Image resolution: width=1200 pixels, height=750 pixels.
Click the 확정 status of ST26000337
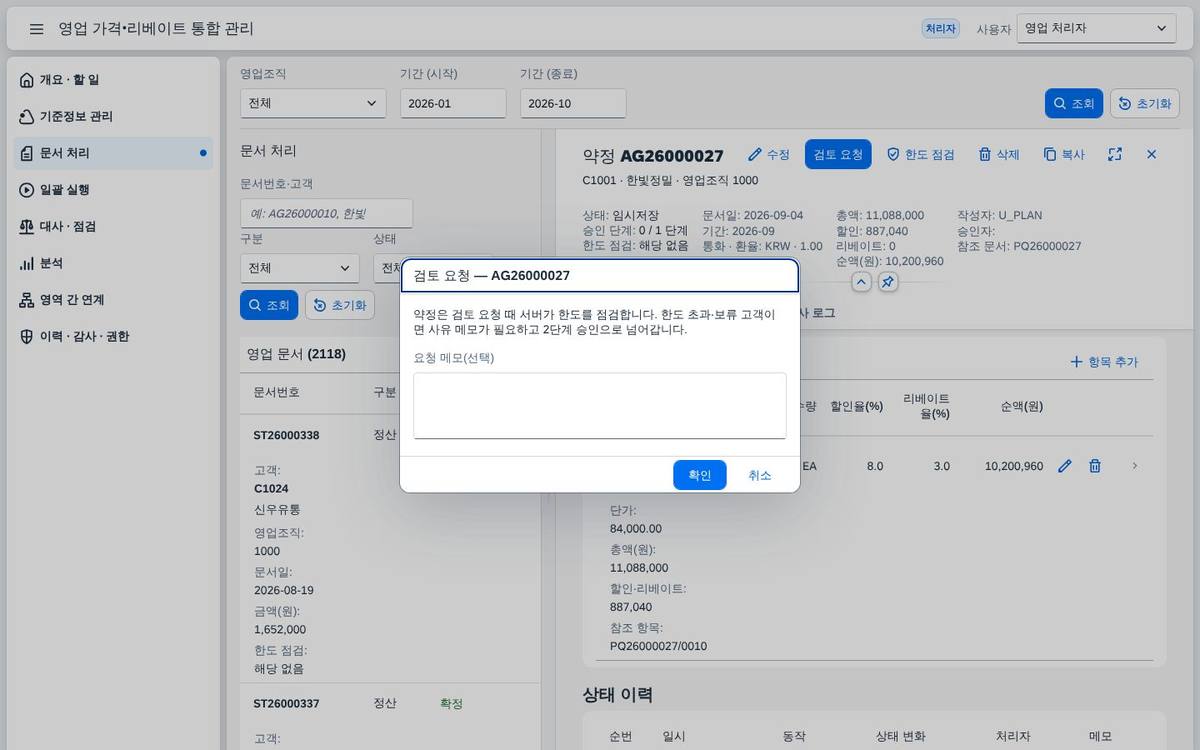pyautogui.click(x=451, y=704)
